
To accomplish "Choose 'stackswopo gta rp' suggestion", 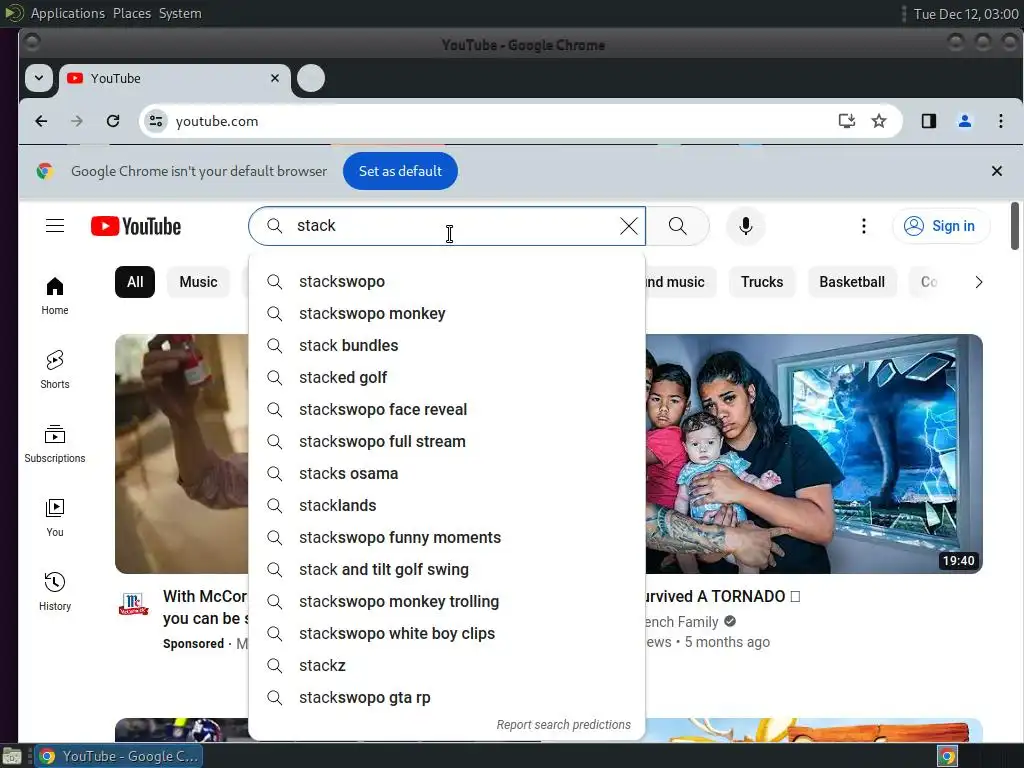I will click(447, 697).
